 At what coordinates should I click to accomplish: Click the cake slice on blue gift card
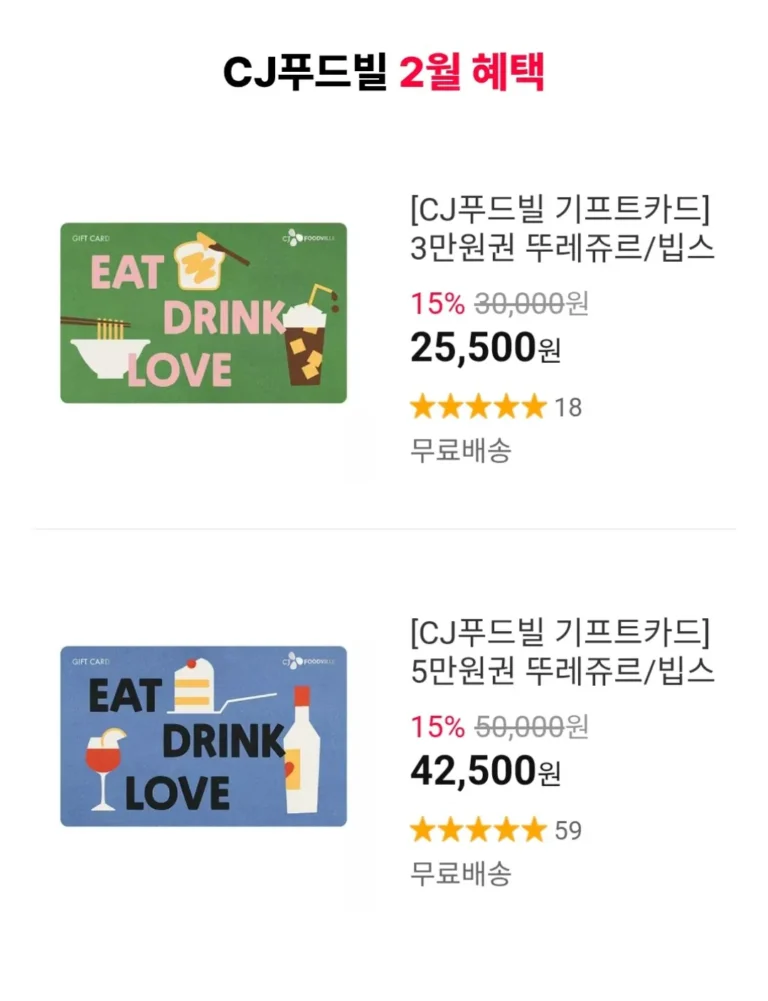click(193, 687)
